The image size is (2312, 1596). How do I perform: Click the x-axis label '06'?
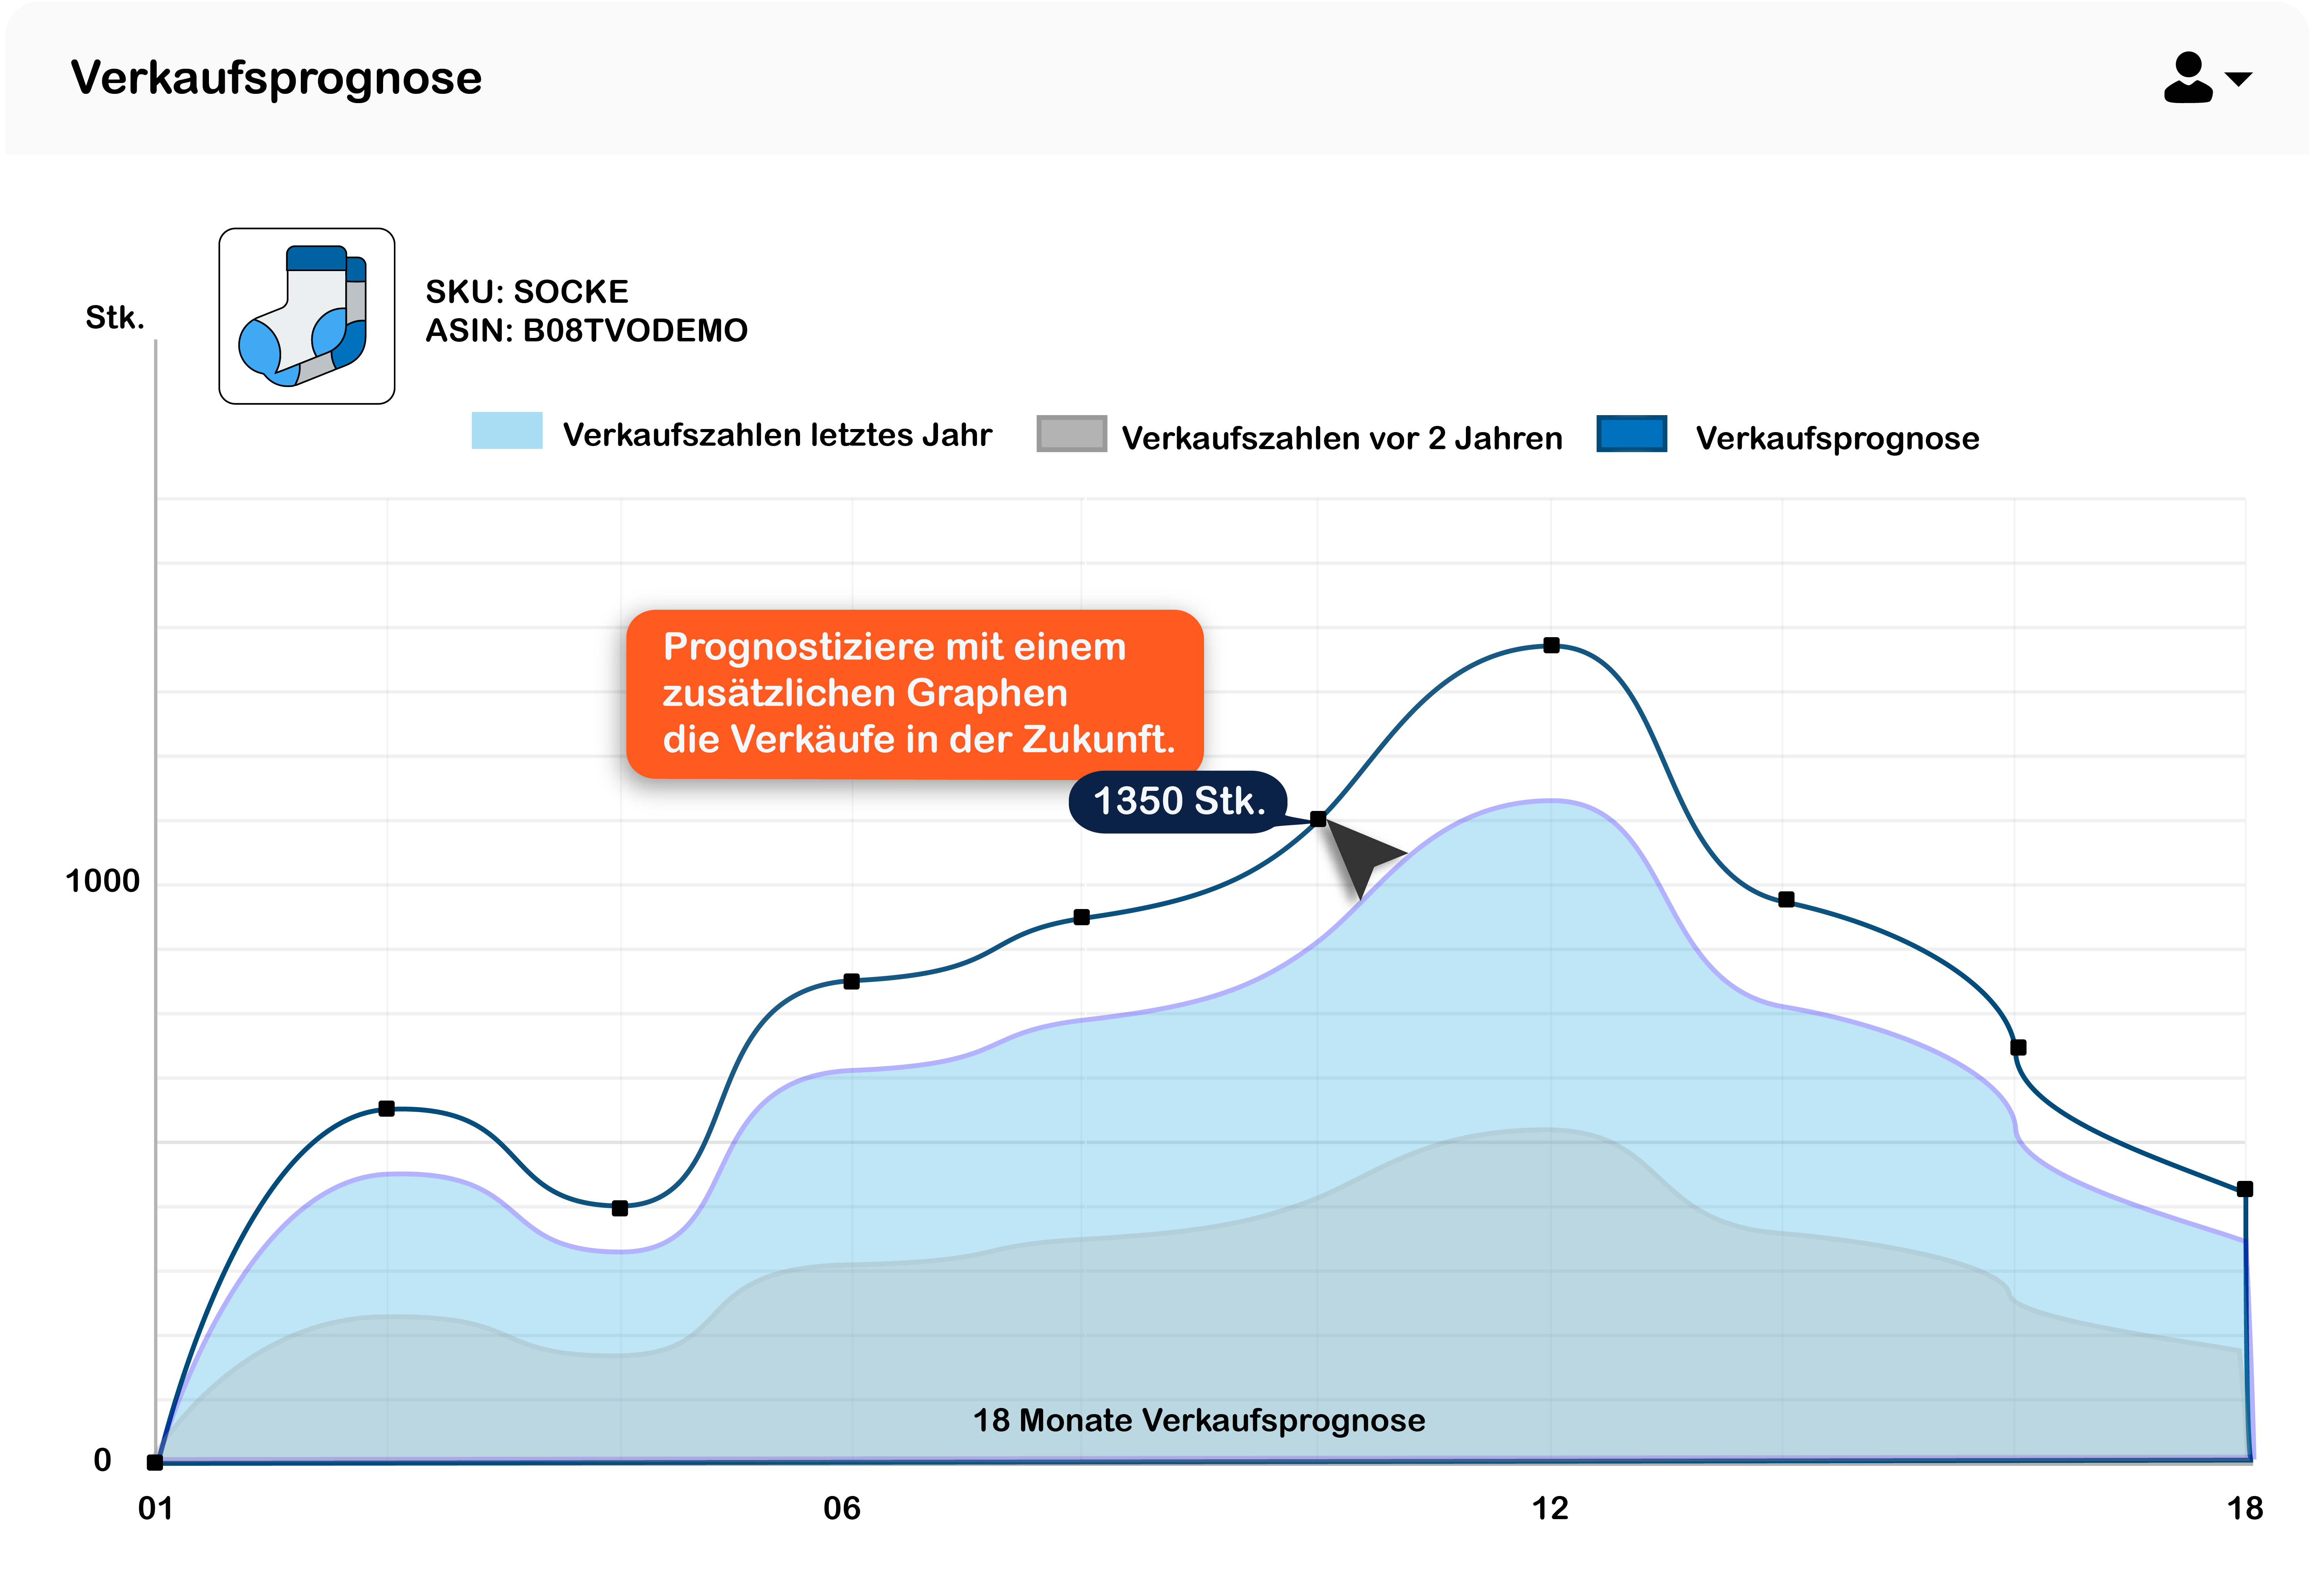(x=842, y=1508)
